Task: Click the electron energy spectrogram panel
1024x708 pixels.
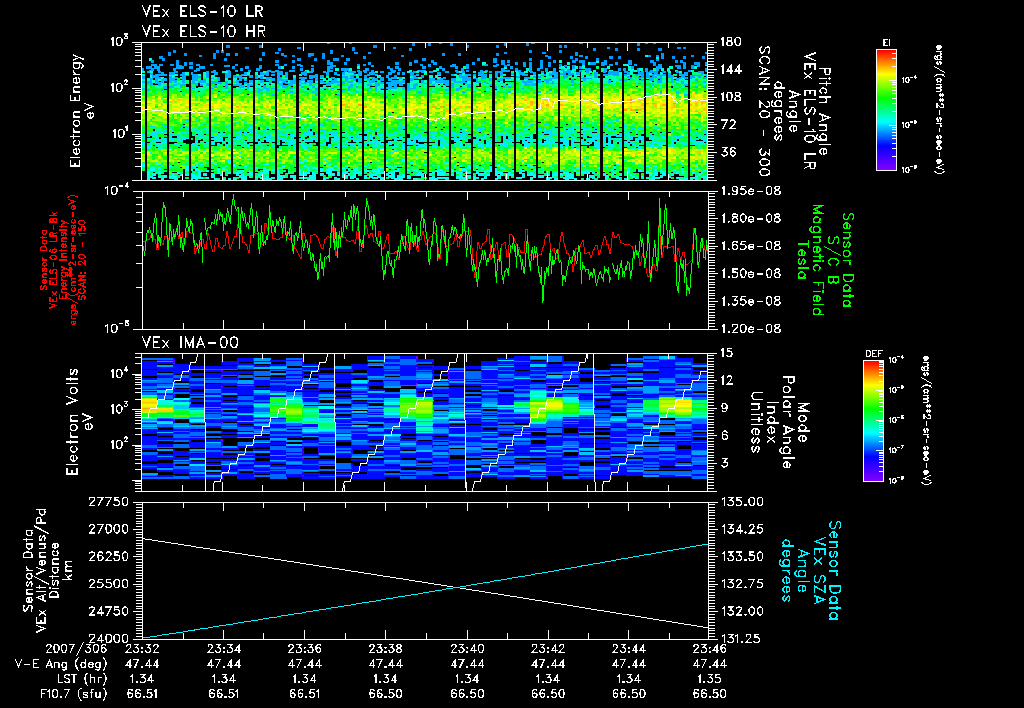Action: pyautogui.click(x=425, y=111)
